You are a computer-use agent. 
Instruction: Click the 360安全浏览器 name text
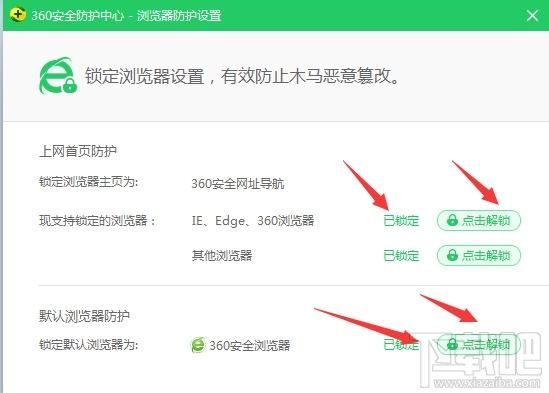250,345
